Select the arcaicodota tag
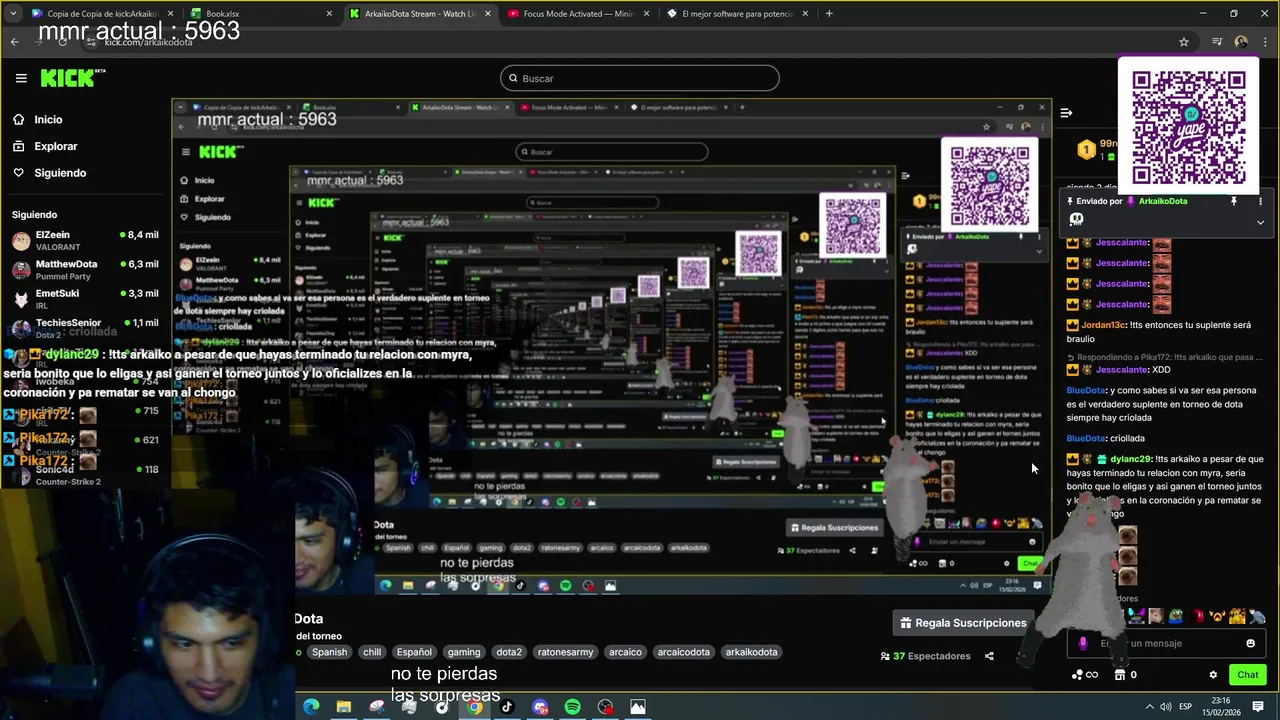1280x720 pixels. (x=683, y=652)
